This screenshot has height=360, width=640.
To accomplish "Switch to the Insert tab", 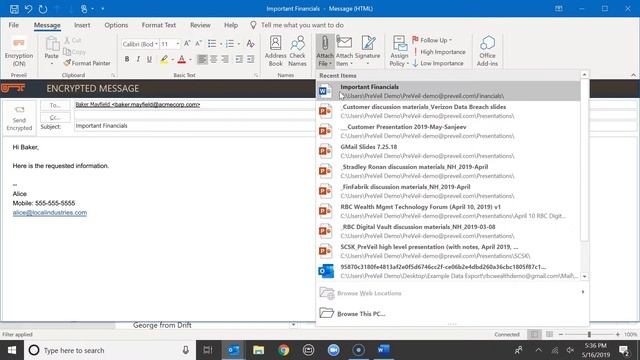I will [x=82, y=25].
